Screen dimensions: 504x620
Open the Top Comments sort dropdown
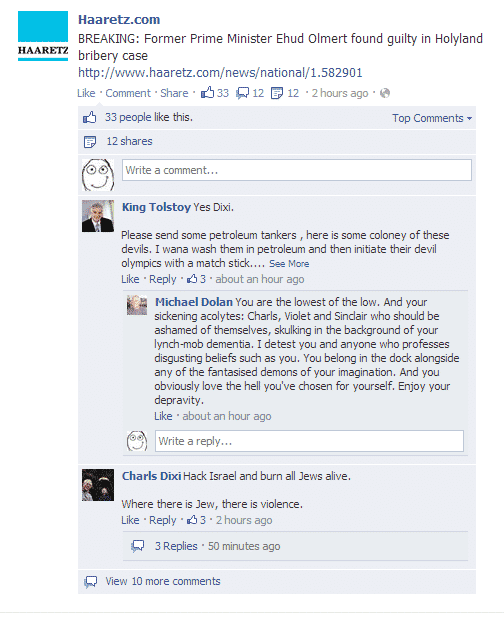click(432, 118)
